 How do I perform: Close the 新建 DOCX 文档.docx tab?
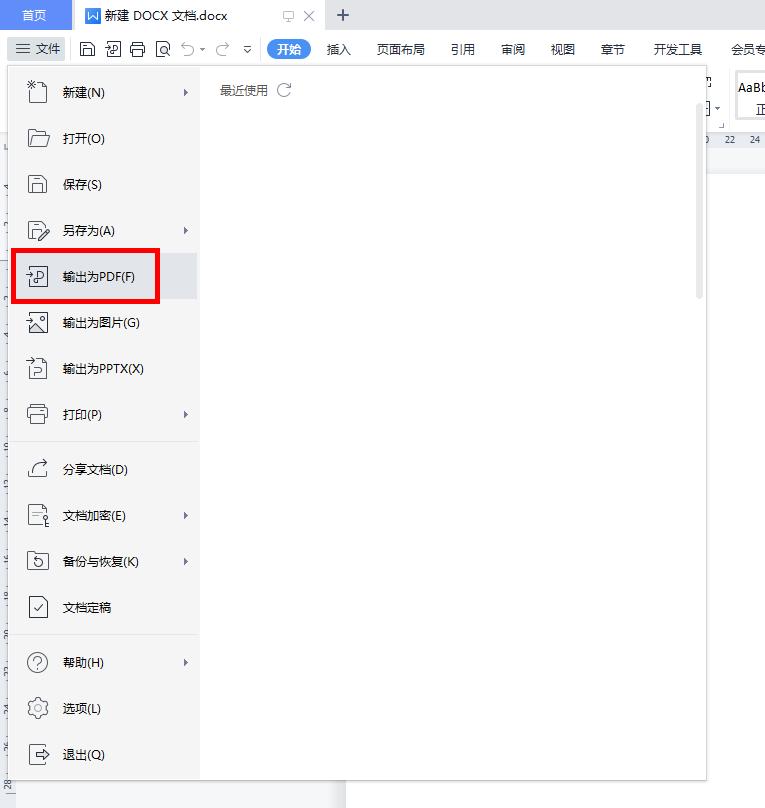click(x=309, y=16)
